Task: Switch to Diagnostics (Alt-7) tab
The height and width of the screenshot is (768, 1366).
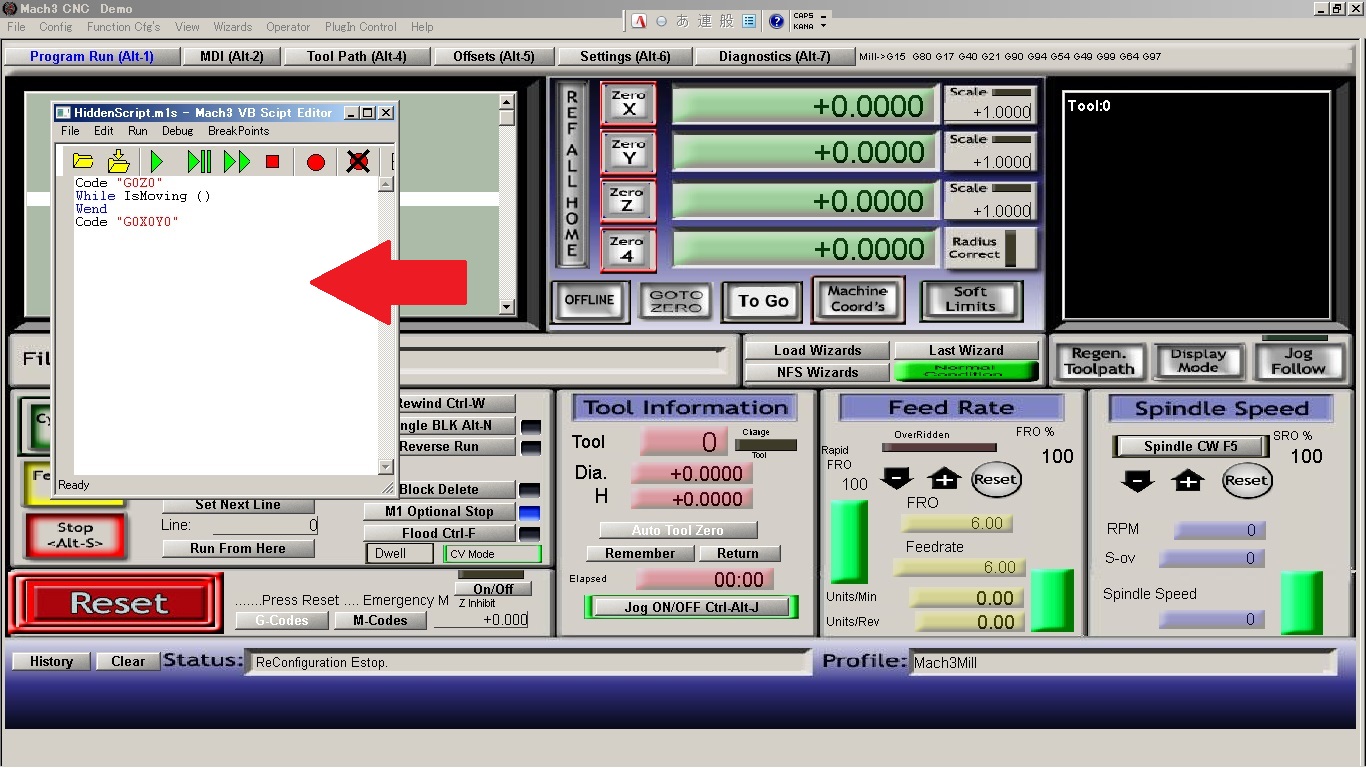Action: tap(775, 56)
